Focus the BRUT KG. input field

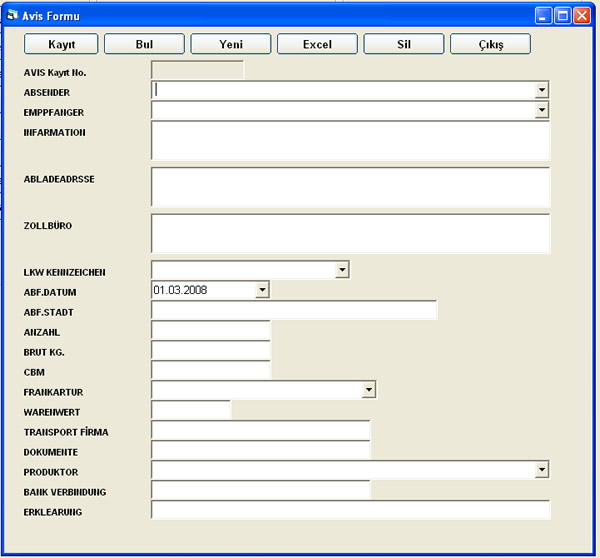tap(211, 350)
